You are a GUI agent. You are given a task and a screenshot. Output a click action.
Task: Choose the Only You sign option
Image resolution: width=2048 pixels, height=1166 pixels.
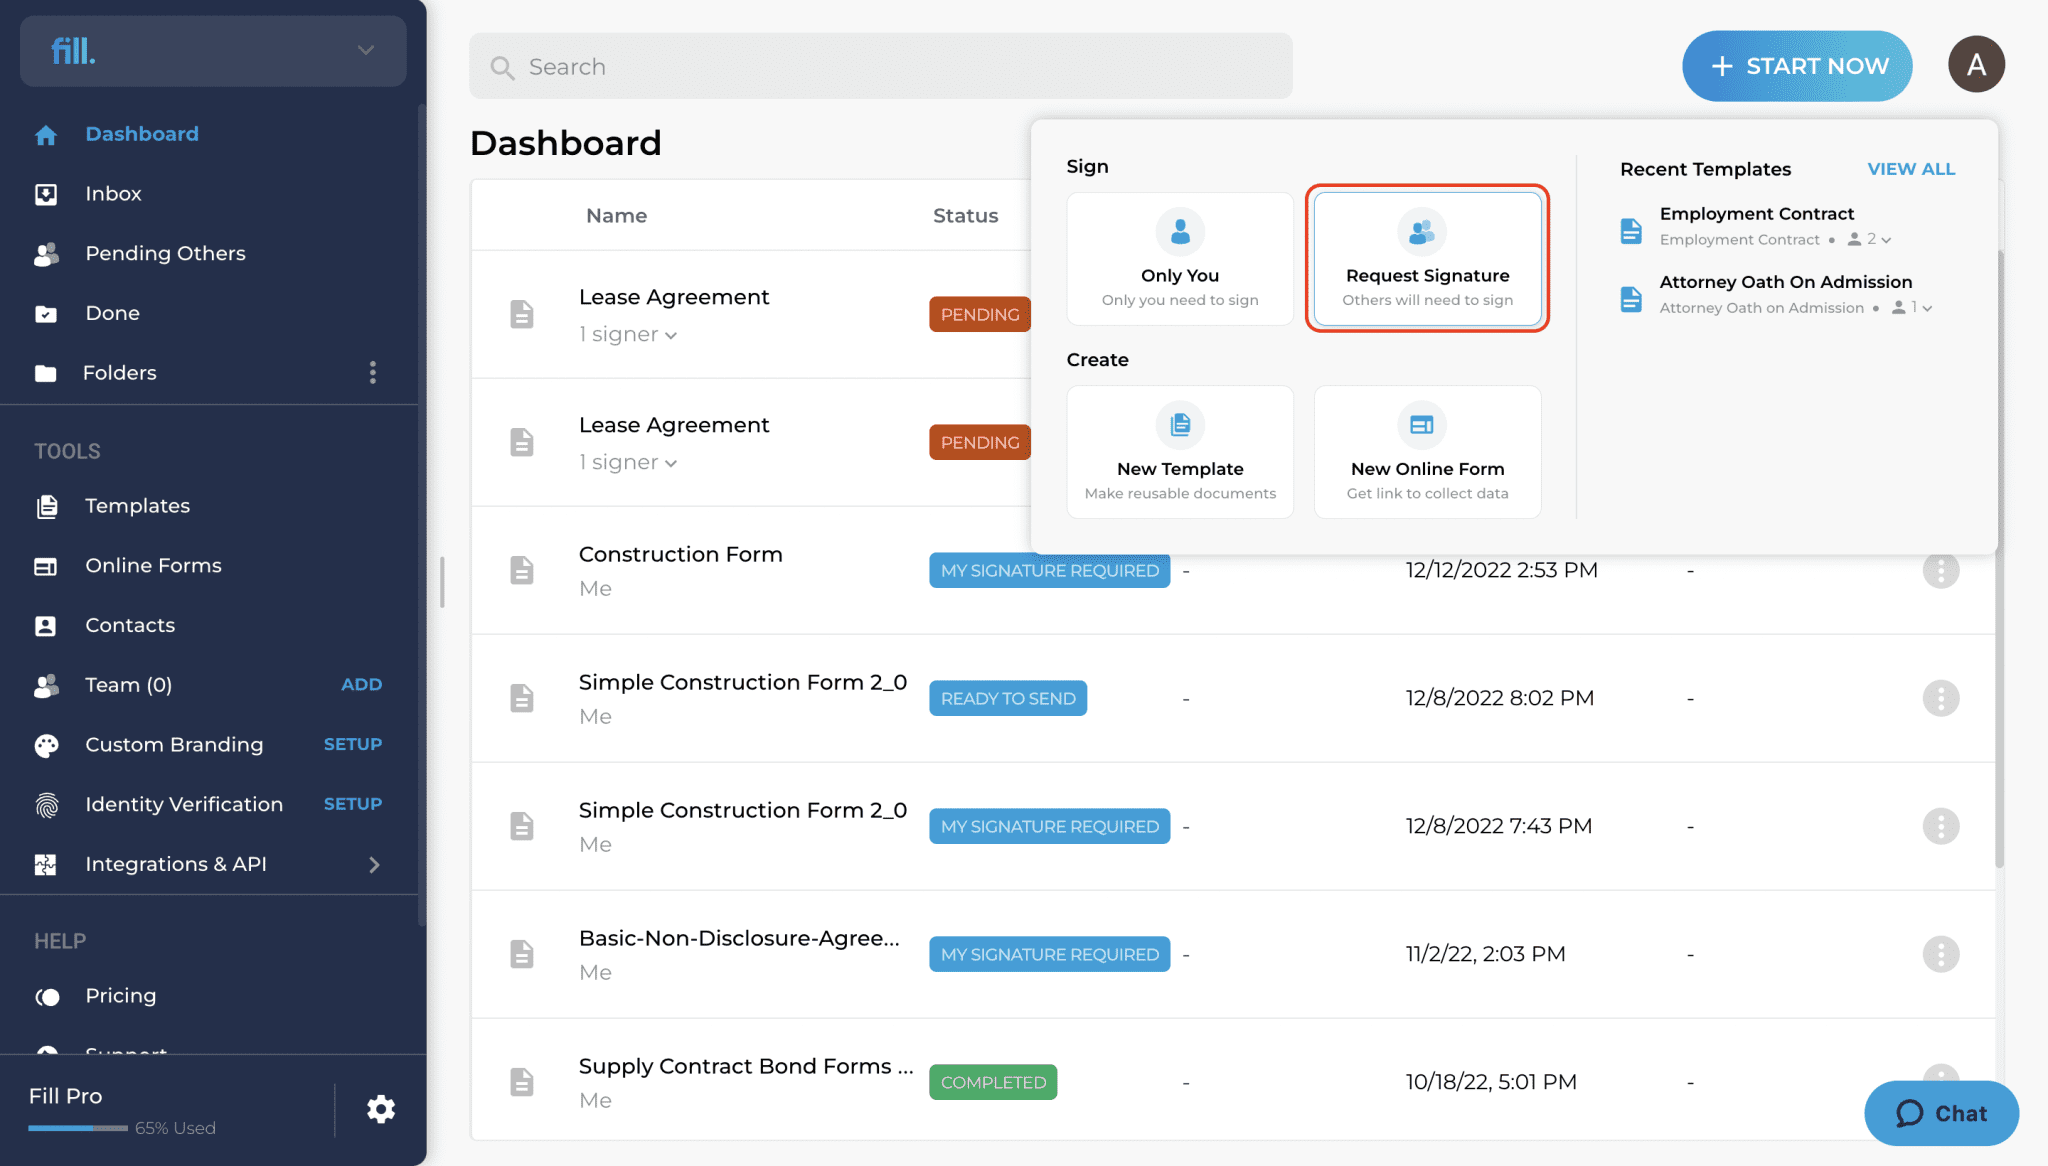[x=1180, y=259]
